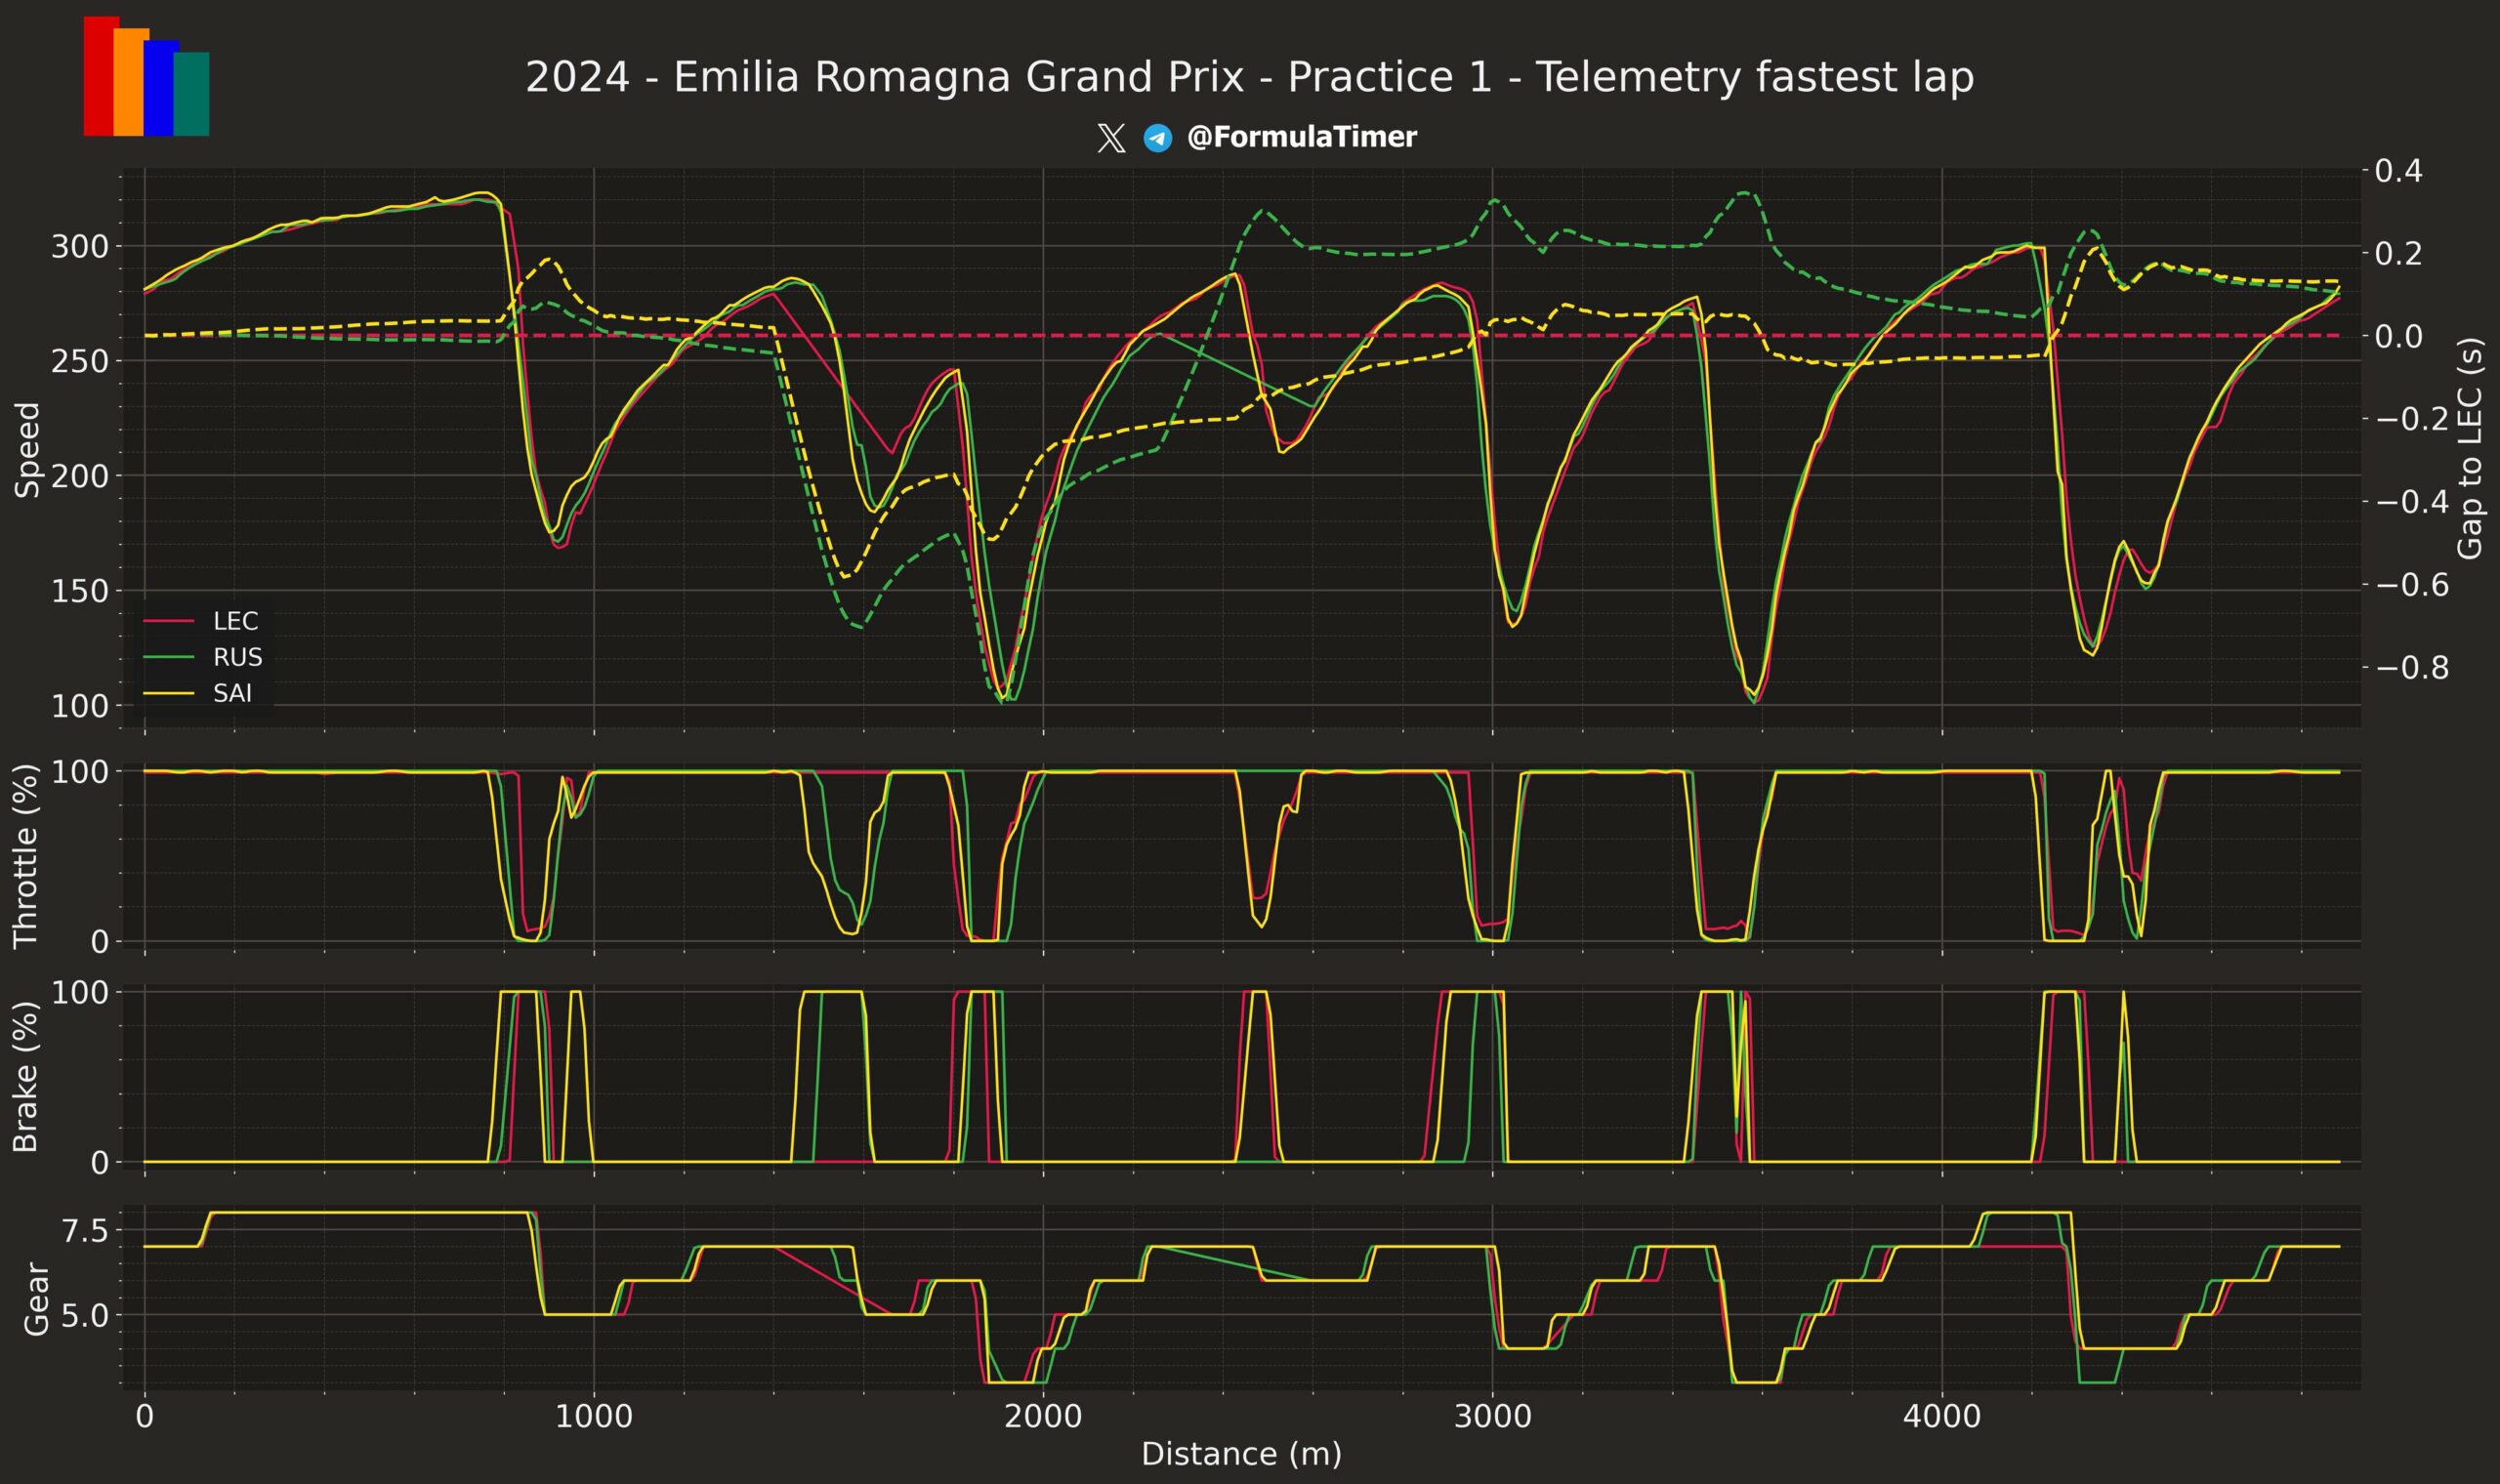Click the red LEC legend line swatch
The image size is (2500, 1484).
click(x=168, y=621)
